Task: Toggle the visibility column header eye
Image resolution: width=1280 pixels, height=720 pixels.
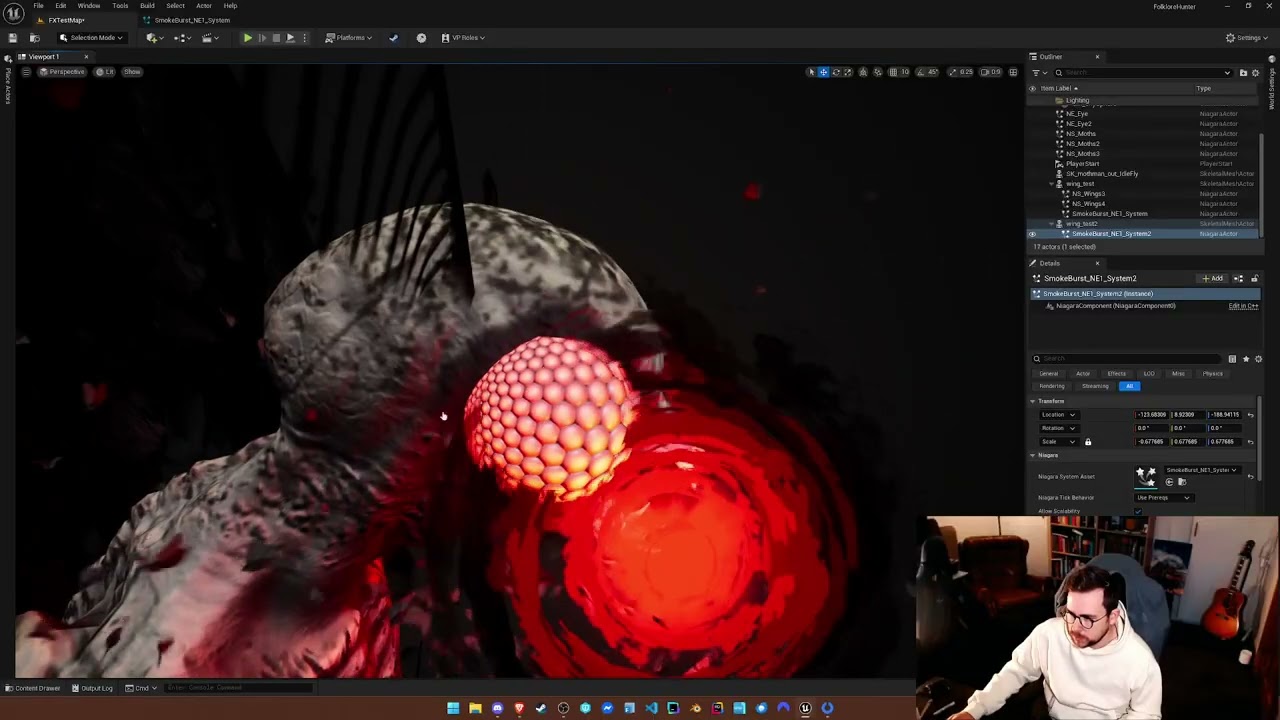Action: coord(1032,89)
